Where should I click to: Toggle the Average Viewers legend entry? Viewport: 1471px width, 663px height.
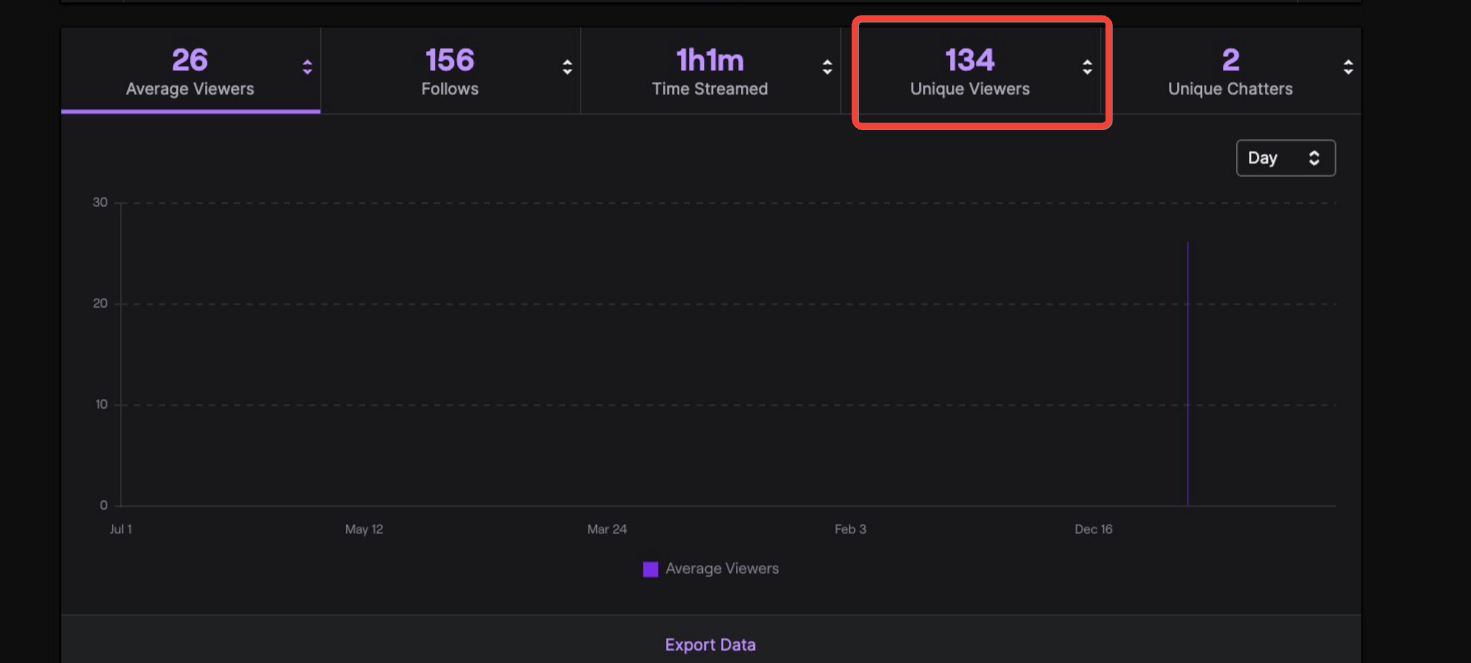(721, 569)
